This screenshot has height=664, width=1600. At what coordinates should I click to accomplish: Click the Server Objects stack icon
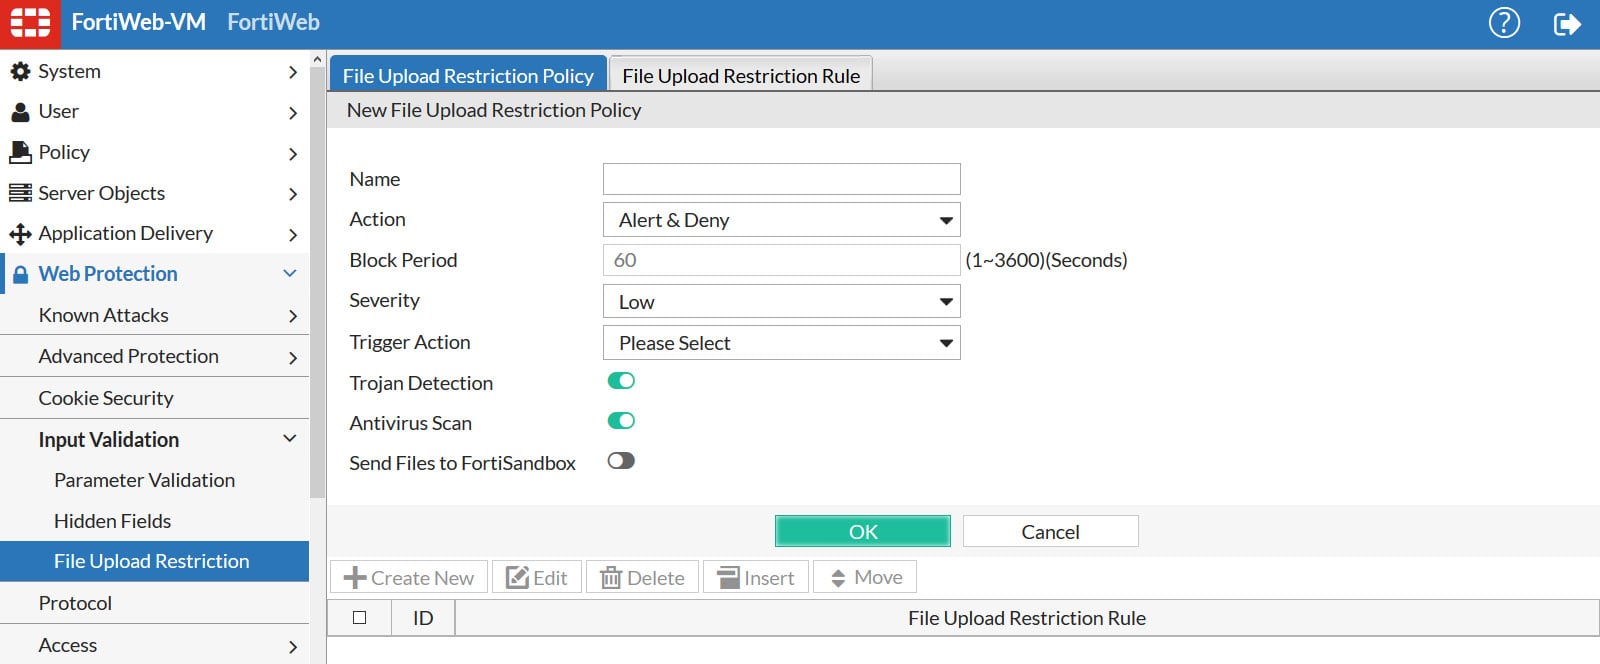(x=20, y=193)
